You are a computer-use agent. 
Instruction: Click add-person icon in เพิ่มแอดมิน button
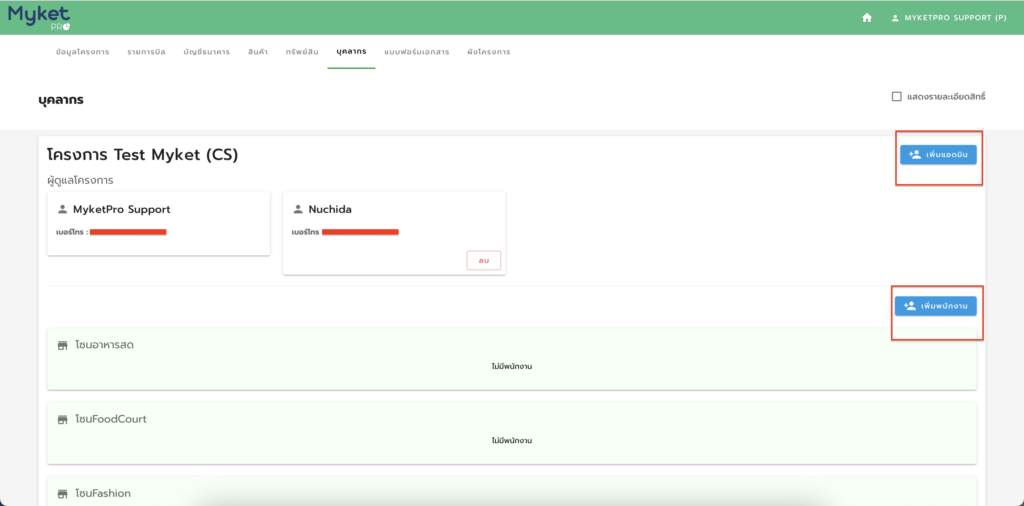click(x=915, y=155)
